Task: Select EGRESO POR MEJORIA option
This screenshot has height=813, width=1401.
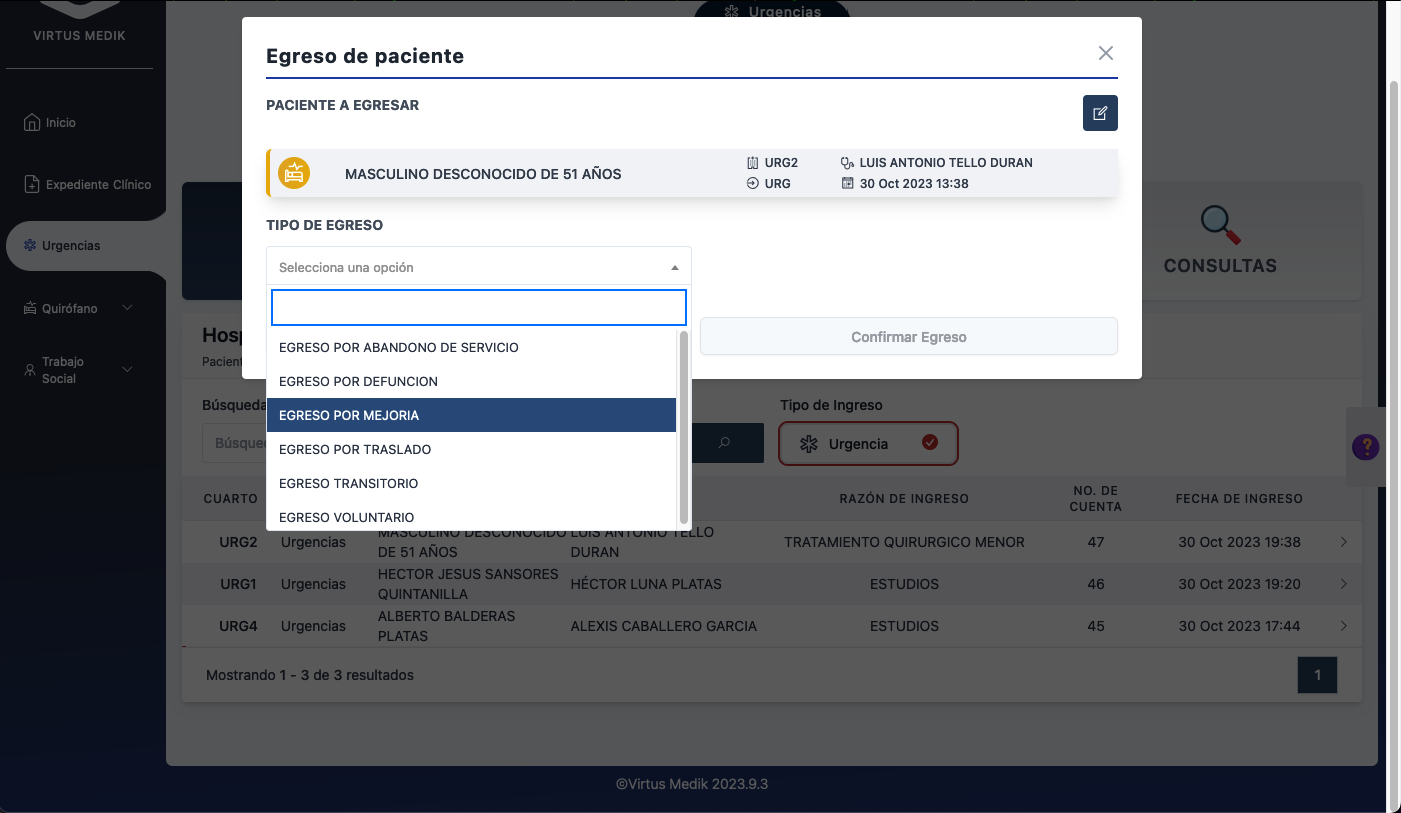Action: pos(471,415)
